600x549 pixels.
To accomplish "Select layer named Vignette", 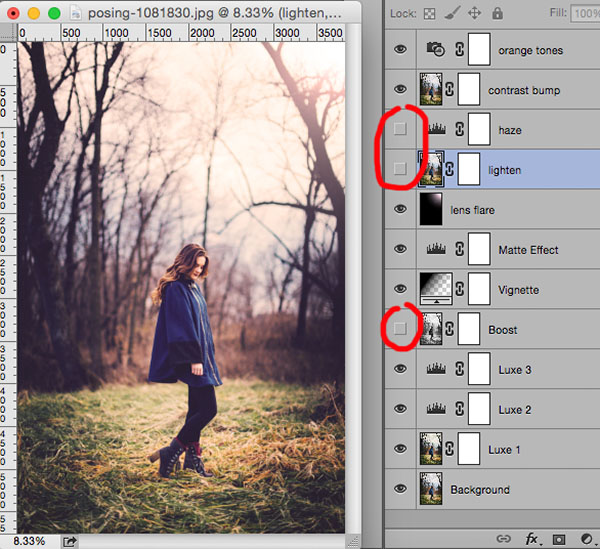I will point(518,290).
